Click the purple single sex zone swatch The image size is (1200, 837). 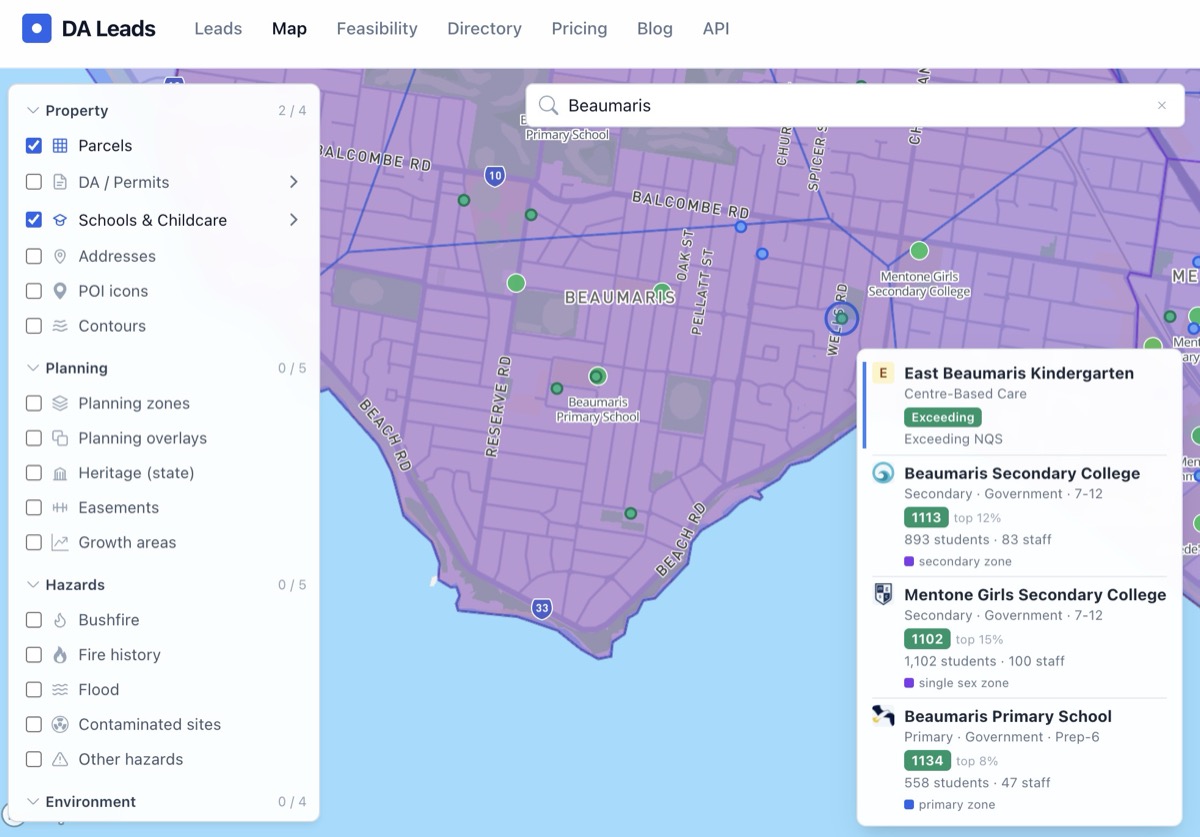tap(909, 684)
